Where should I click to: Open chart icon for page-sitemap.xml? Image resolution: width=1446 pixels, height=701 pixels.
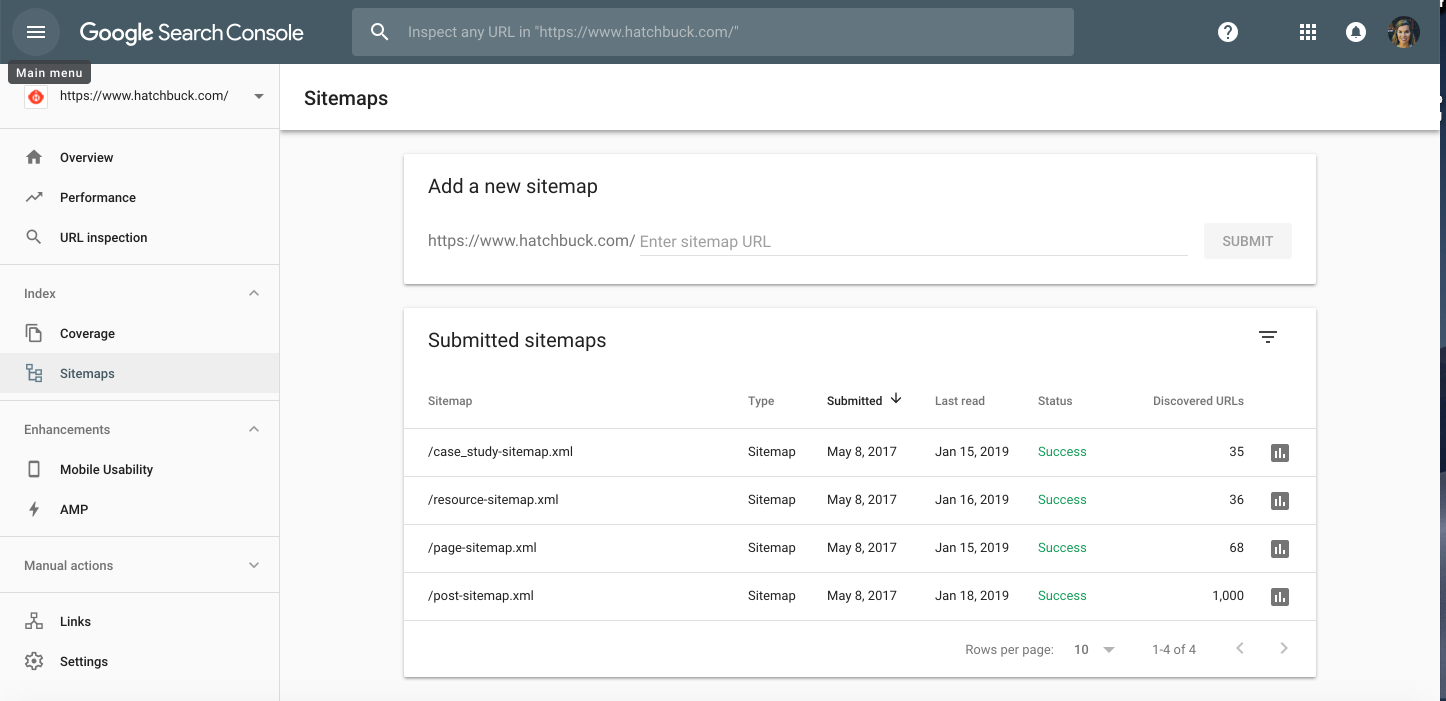coord(1279,549)
